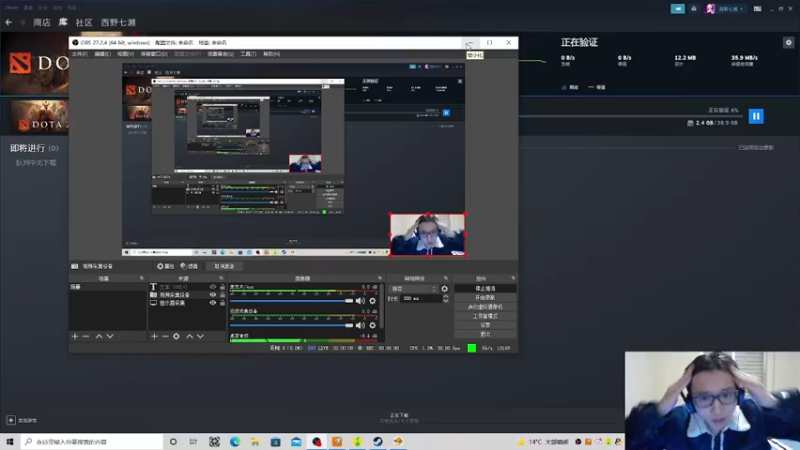
Task: Add a new scene with the plus icon
Action: 75,336
